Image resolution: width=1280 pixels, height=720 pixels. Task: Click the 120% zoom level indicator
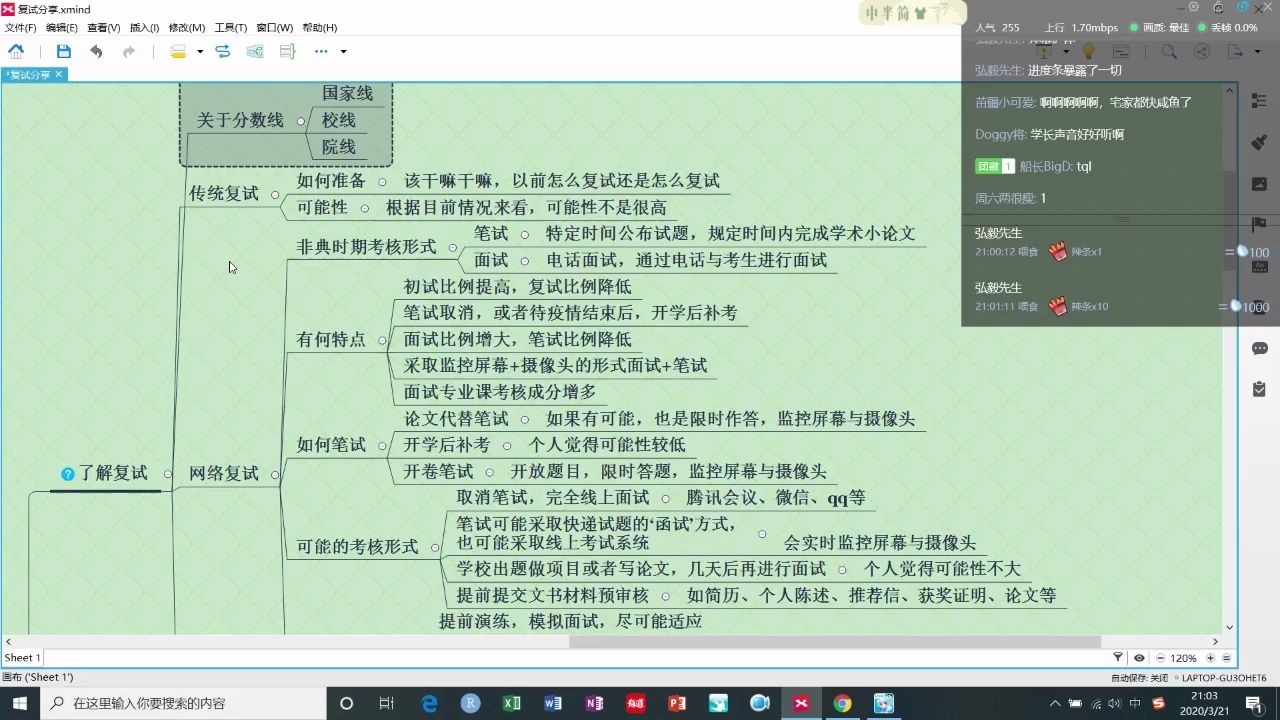(1183, 658)
